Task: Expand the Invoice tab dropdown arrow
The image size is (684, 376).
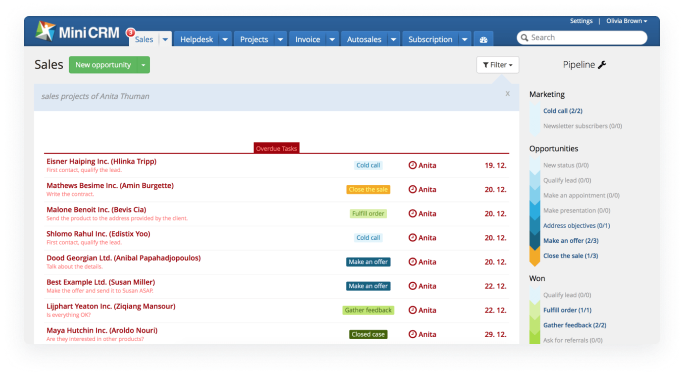Action: click(x=332, y=39)
